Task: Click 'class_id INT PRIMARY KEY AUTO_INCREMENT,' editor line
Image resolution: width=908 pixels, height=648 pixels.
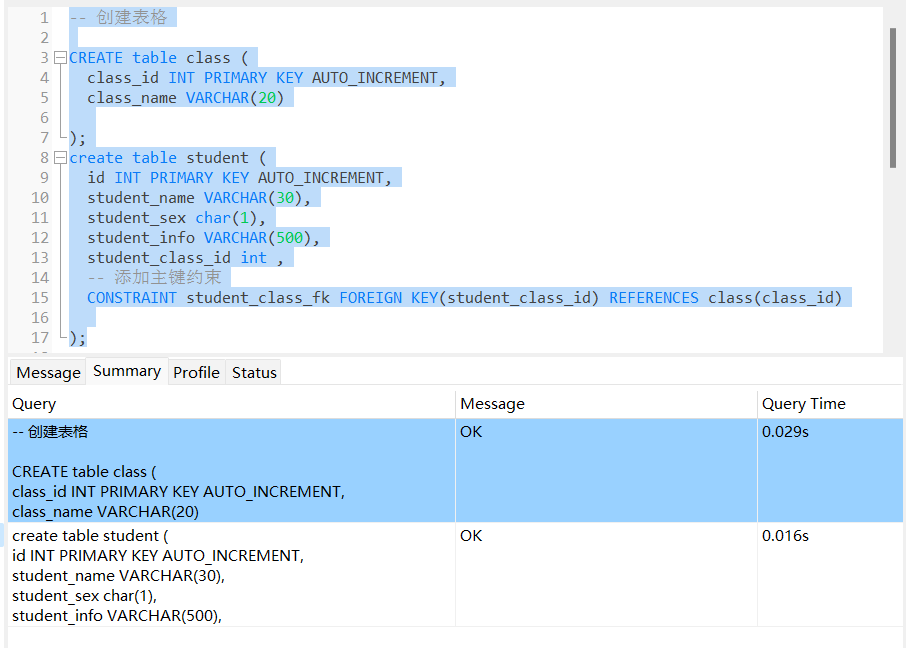Action: point(266,78)
